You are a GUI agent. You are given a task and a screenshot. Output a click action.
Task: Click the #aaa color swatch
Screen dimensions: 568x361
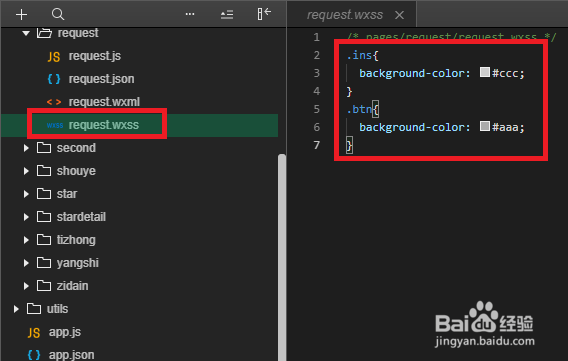(x=485, y=126)
